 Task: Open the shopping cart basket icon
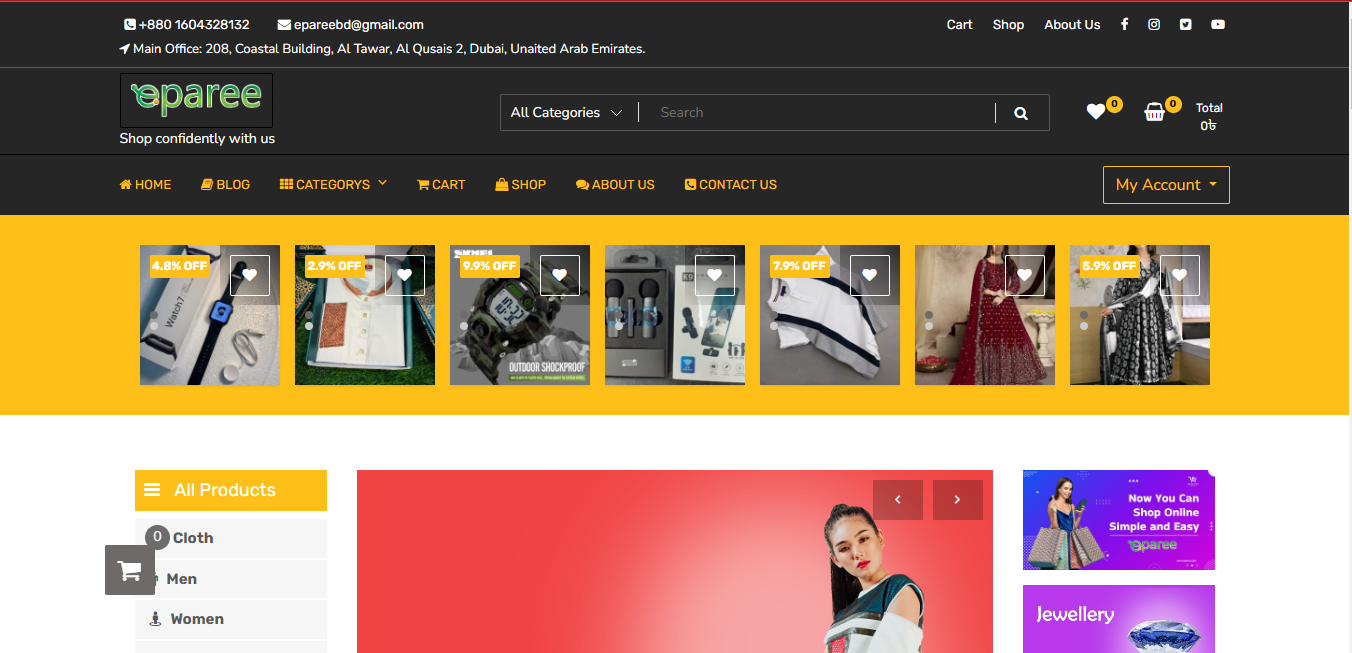click(1154, 113)
